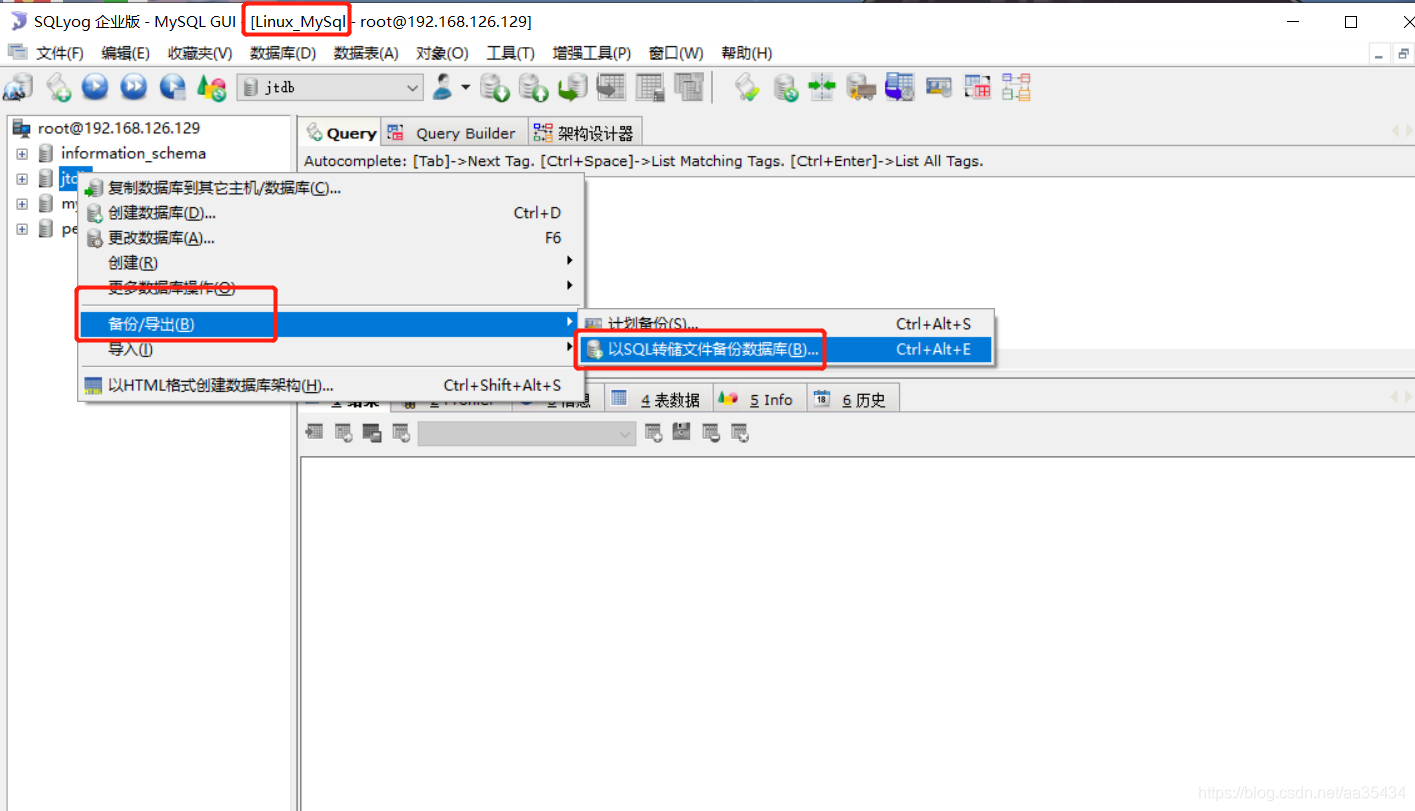Screen dimensions: 1415x811
Task: Click the second gray table toolbar icon
Action: click(x=650, y=88)
